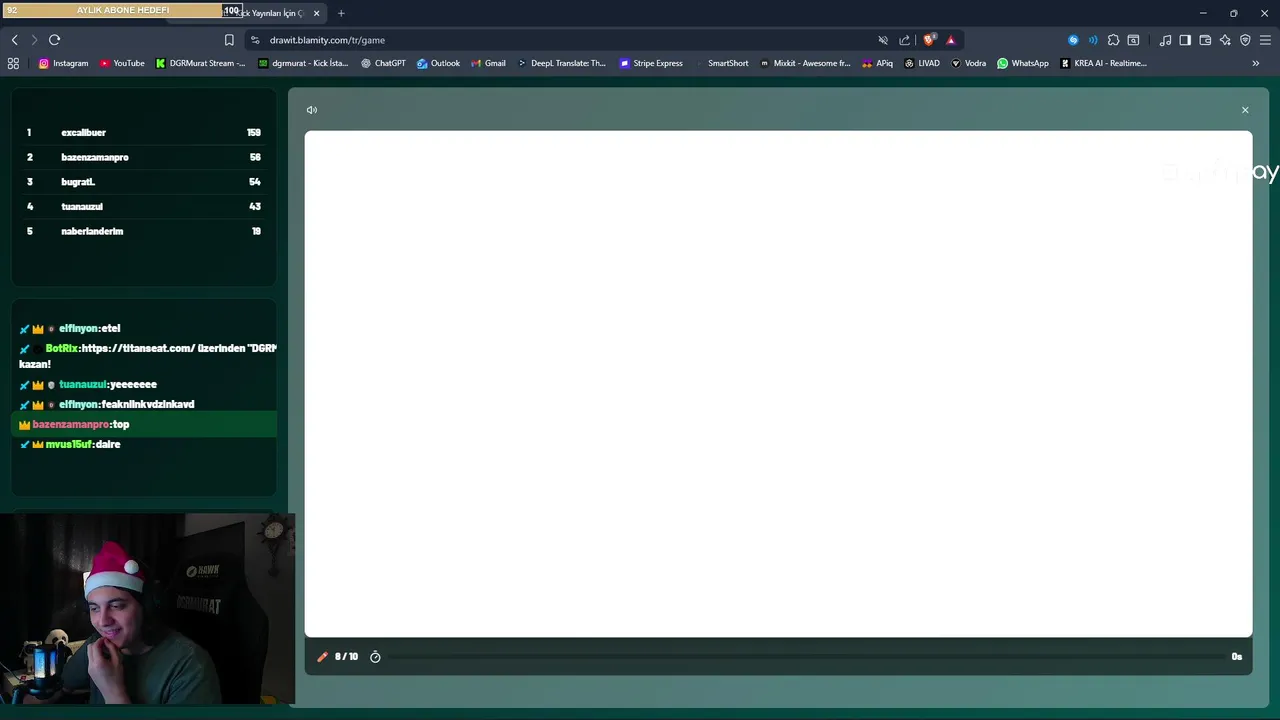Screen dimensions: 1280x720
Task: Open the Outlook bookmark
Action: [438, 63]
